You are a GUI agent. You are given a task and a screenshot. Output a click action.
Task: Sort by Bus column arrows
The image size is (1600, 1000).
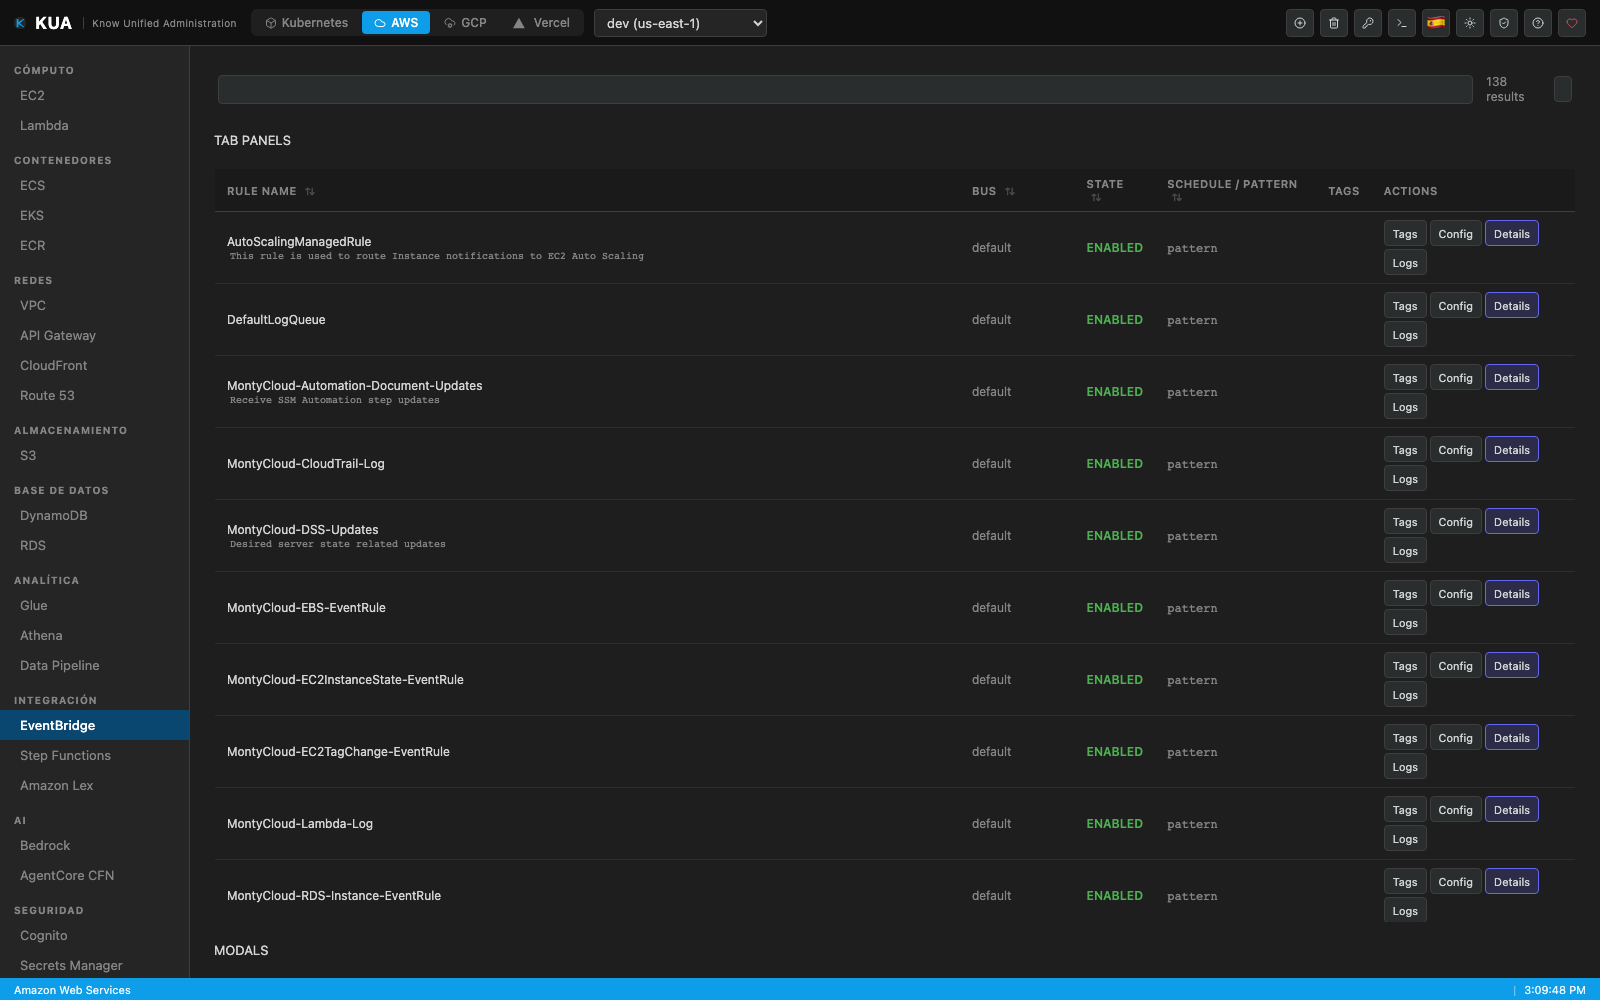tap(1010, 192)
